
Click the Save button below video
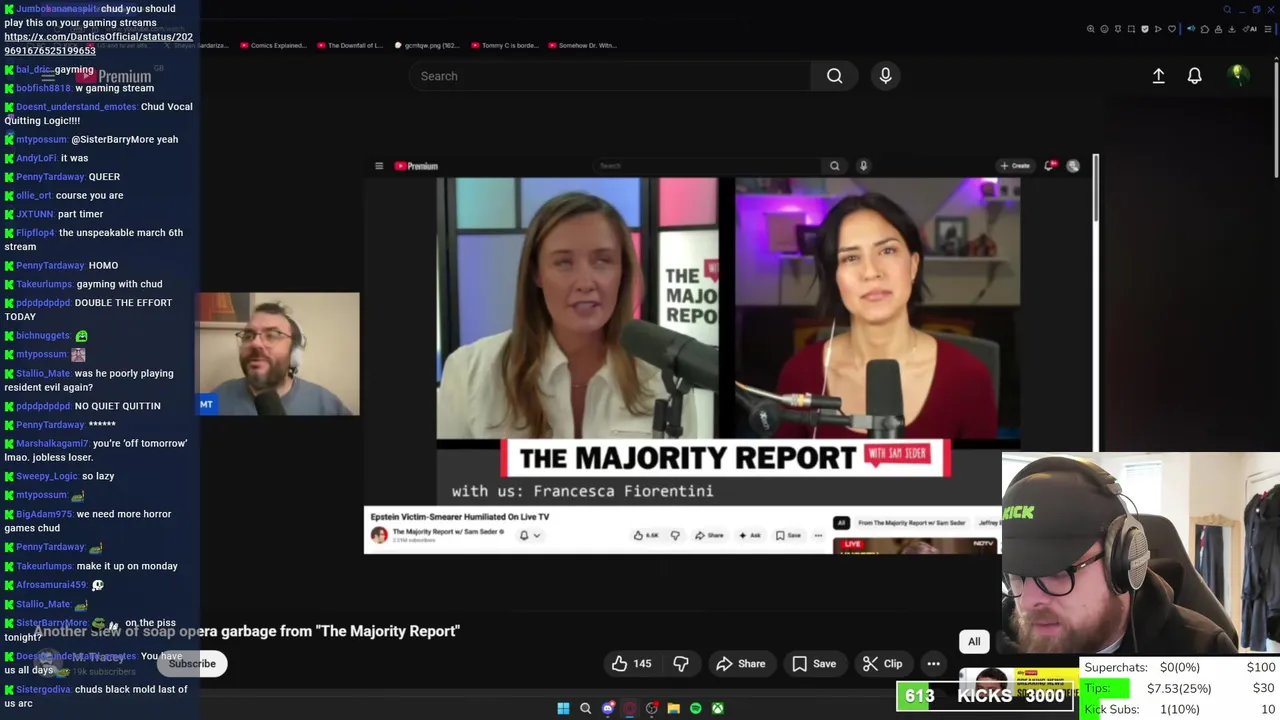point(813,664)
